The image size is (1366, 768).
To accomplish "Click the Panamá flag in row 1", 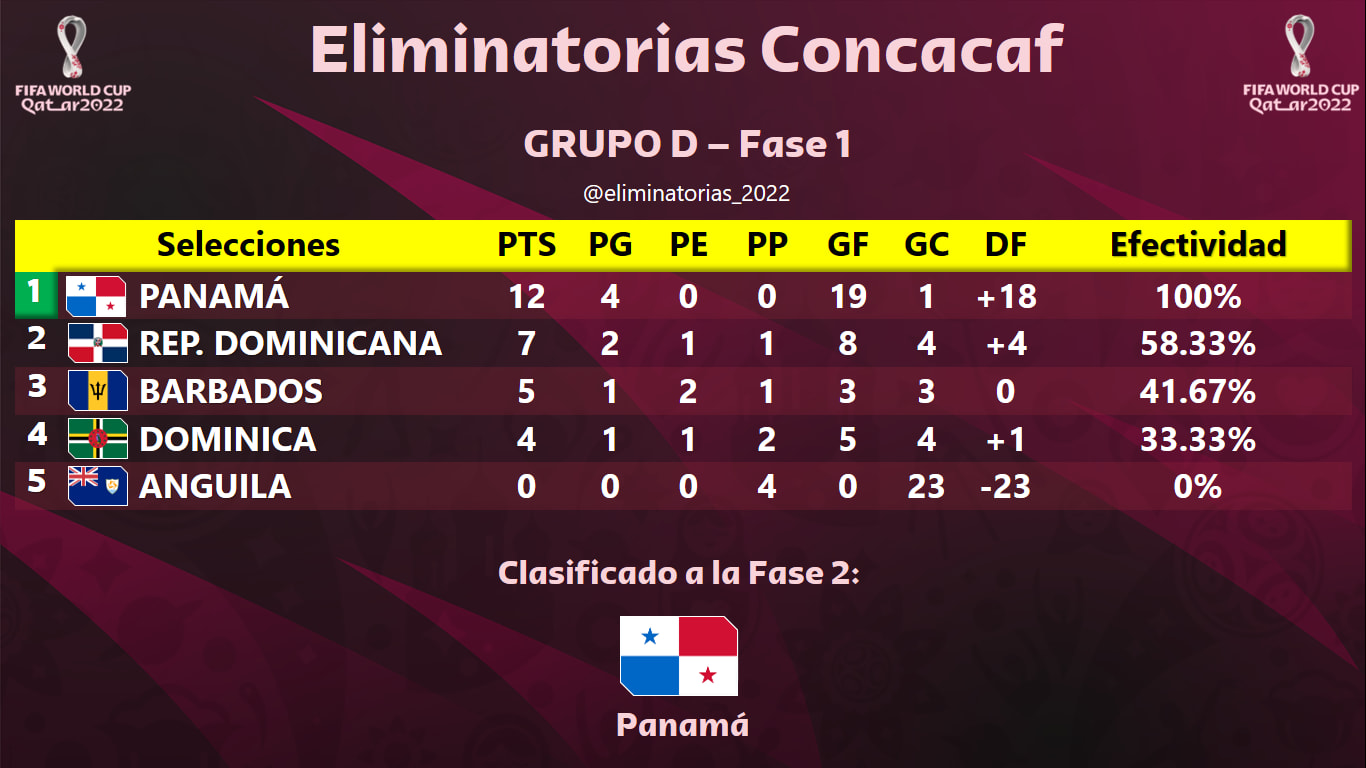I will 96,296.
